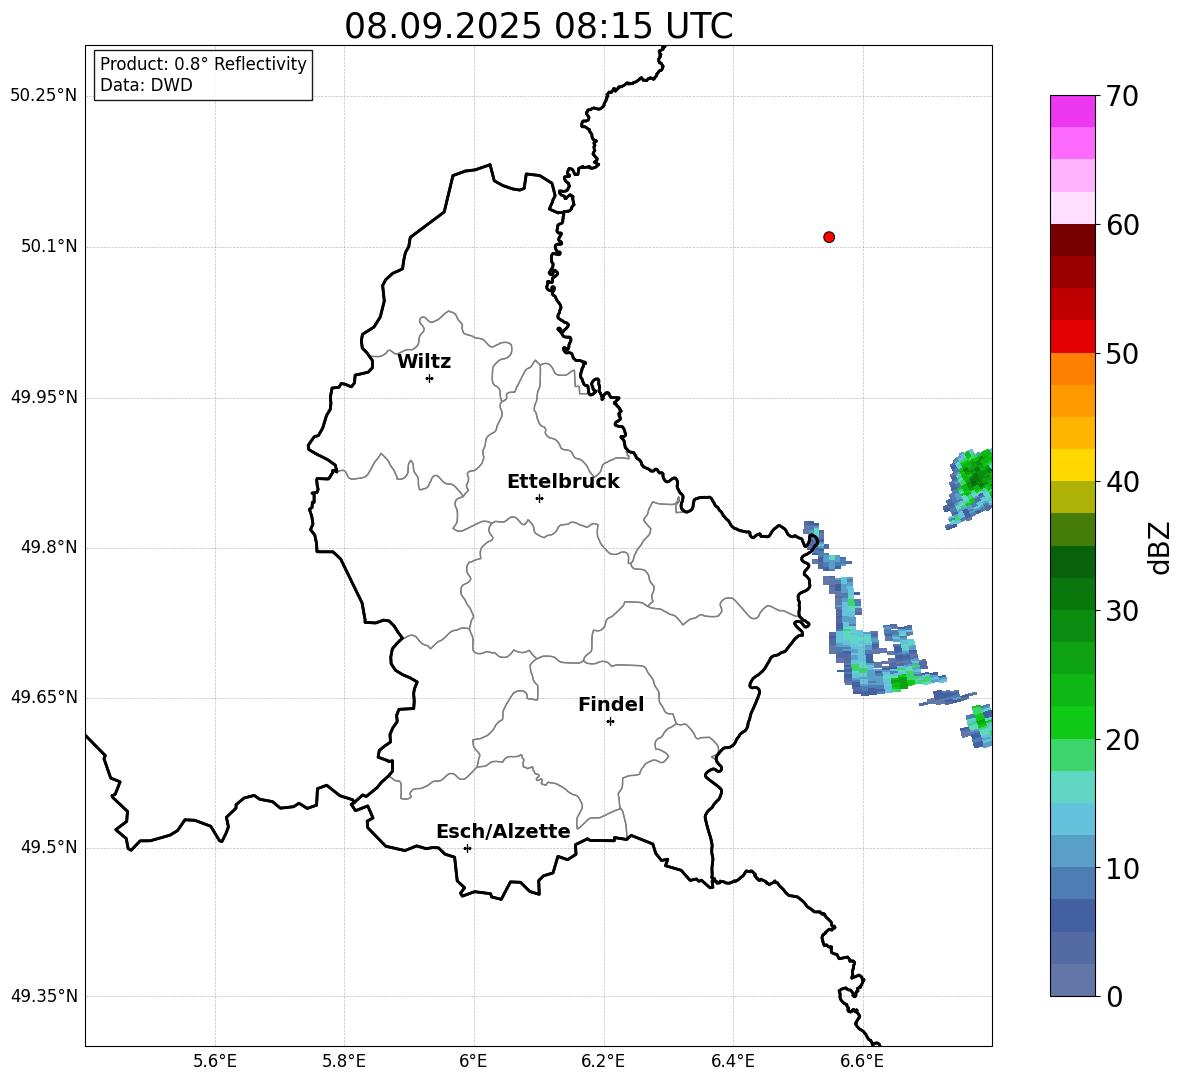Image resolution: width=1184 pixels, height=1081 pixels.
Task: Click the 49.5°N latitude label
Action: (49, 847)
